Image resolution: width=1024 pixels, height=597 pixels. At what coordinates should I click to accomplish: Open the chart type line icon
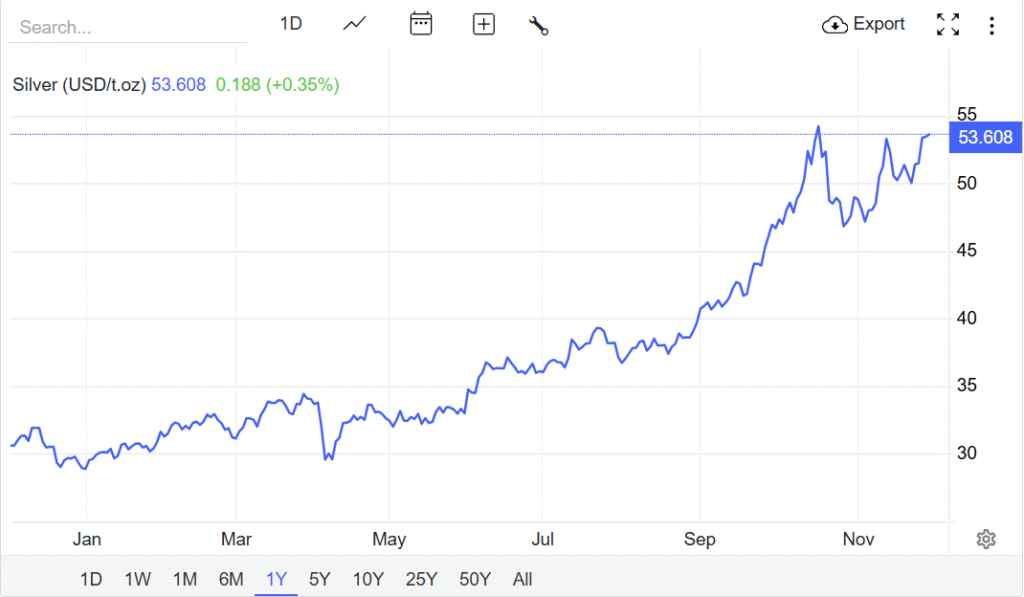pos(354,24)
